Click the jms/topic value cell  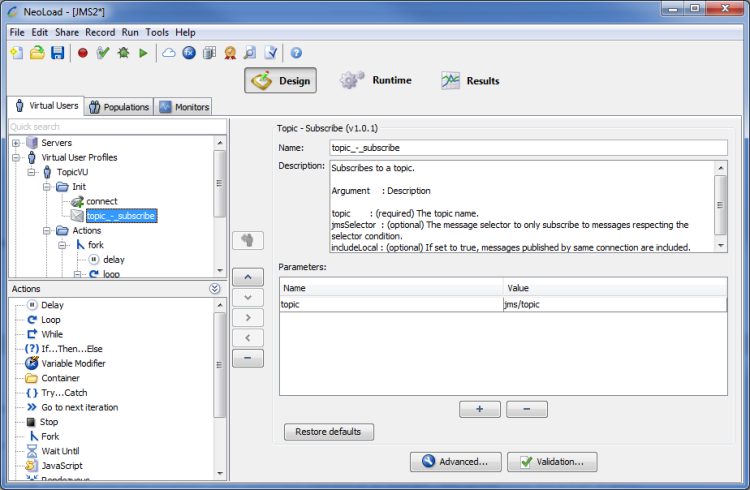[615, 304]
